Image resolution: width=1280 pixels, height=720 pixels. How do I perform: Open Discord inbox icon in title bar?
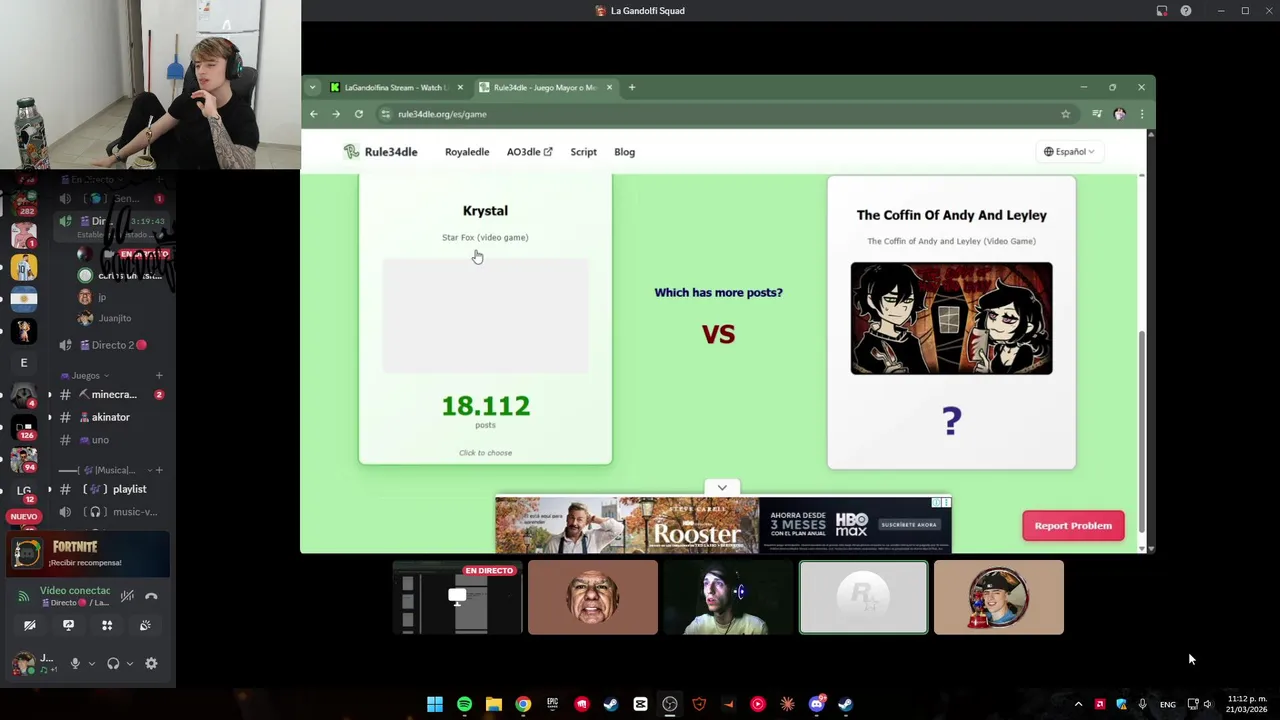1162,11
